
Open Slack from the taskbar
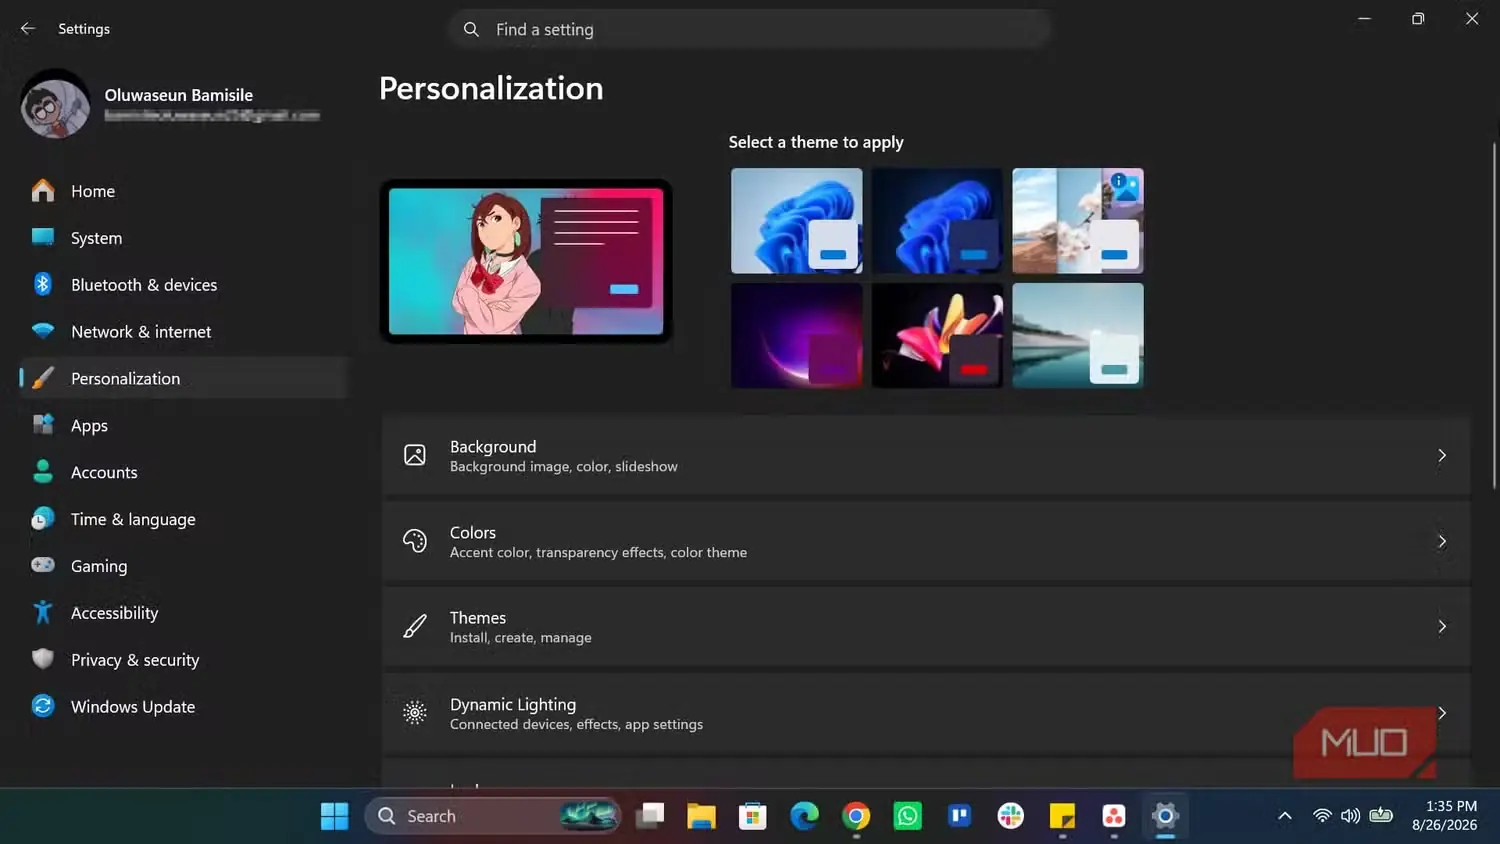(x=1011, y=816)
